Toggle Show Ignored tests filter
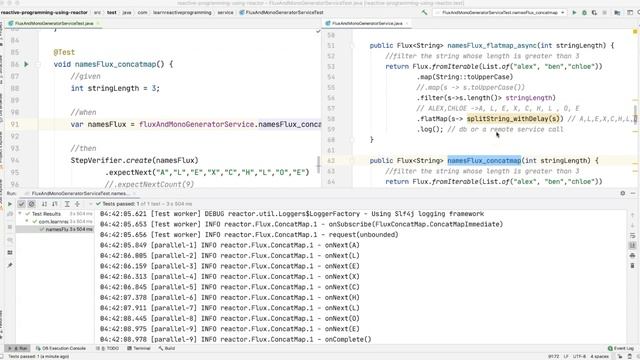 (31, 204)
